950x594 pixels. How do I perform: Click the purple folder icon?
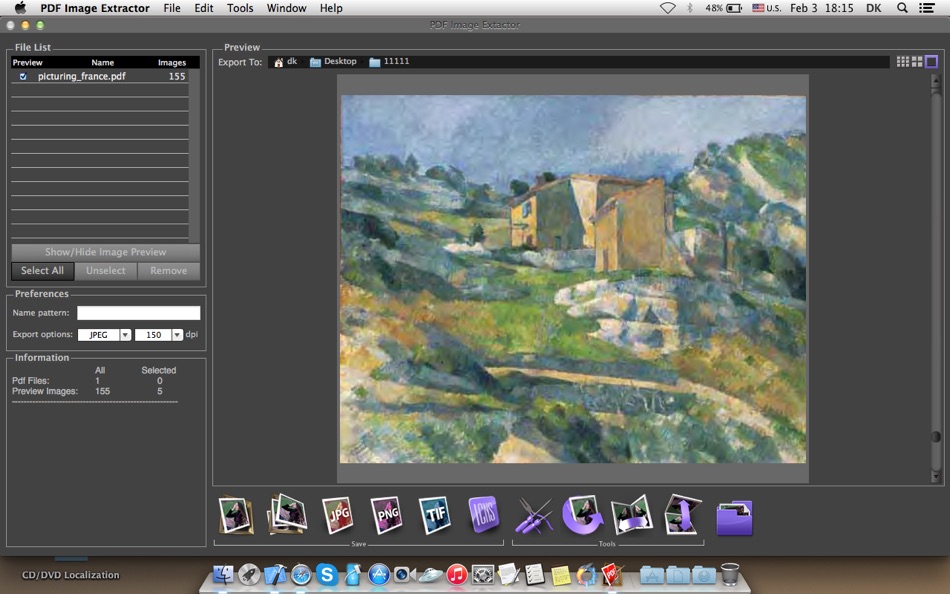tap(734, 517)
